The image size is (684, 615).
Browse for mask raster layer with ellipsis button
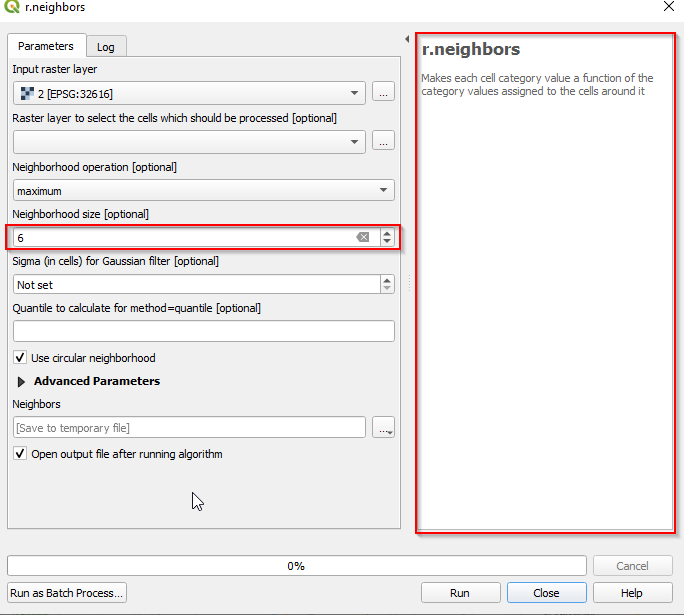pyautogui.click(x=383, y=141)
